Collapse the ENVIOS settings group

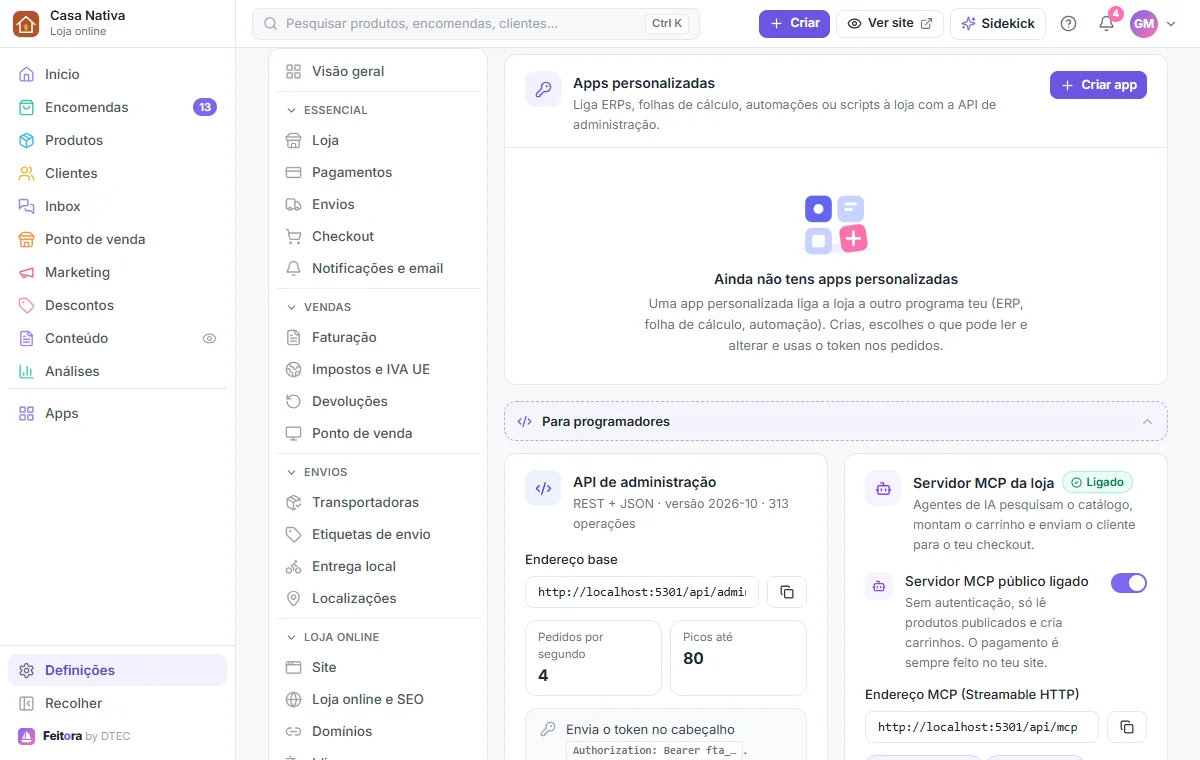pyautogui.click(x=378, y=472)
